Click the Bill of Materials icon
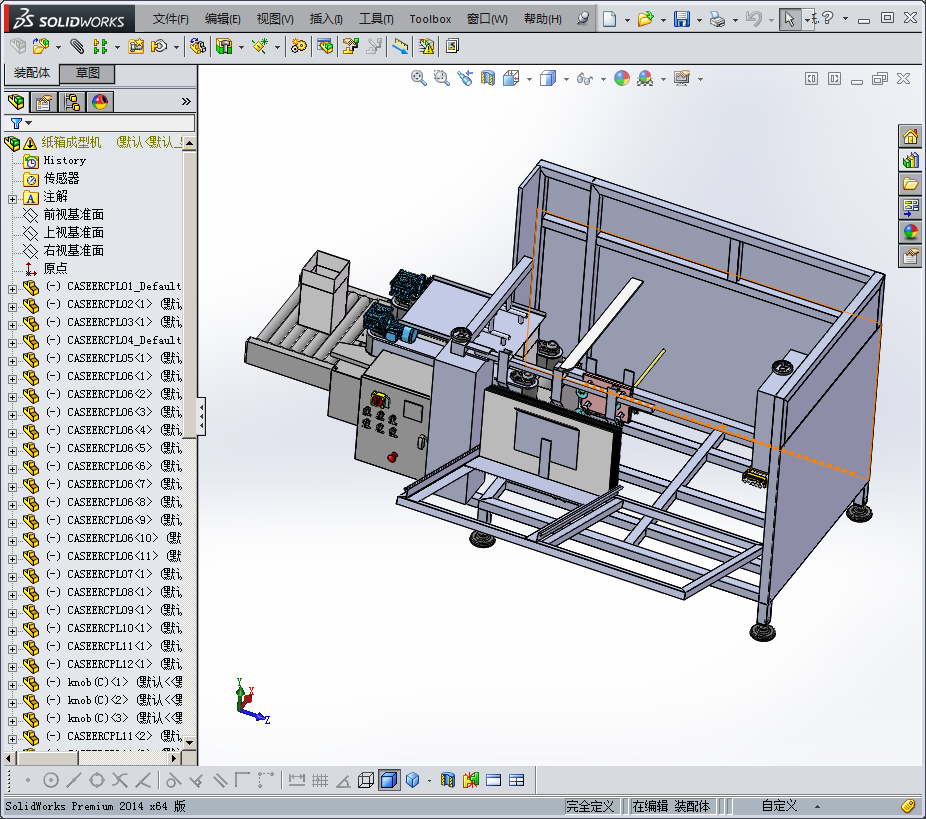This screenshot has width=926, height=819. pos(325,46)
